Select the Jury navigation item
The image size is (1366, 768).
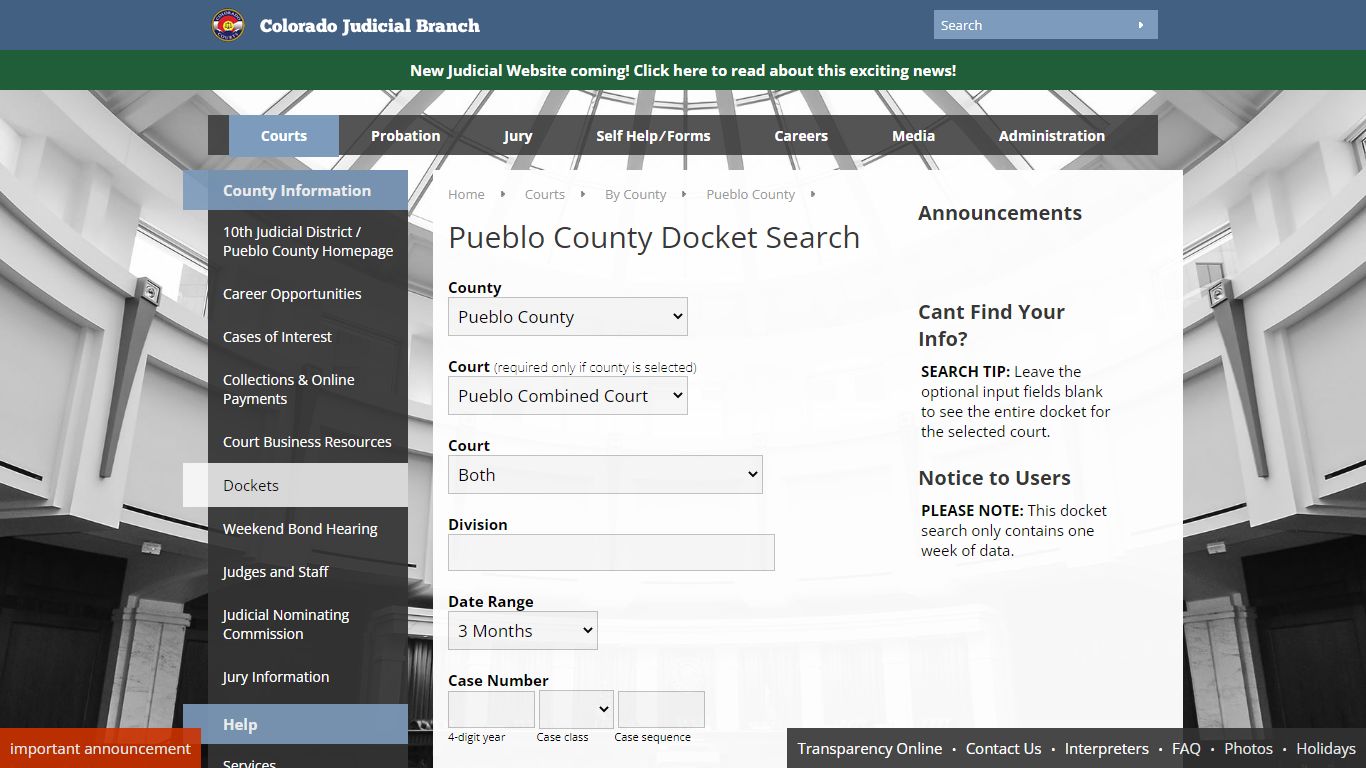tap(518, 135)
